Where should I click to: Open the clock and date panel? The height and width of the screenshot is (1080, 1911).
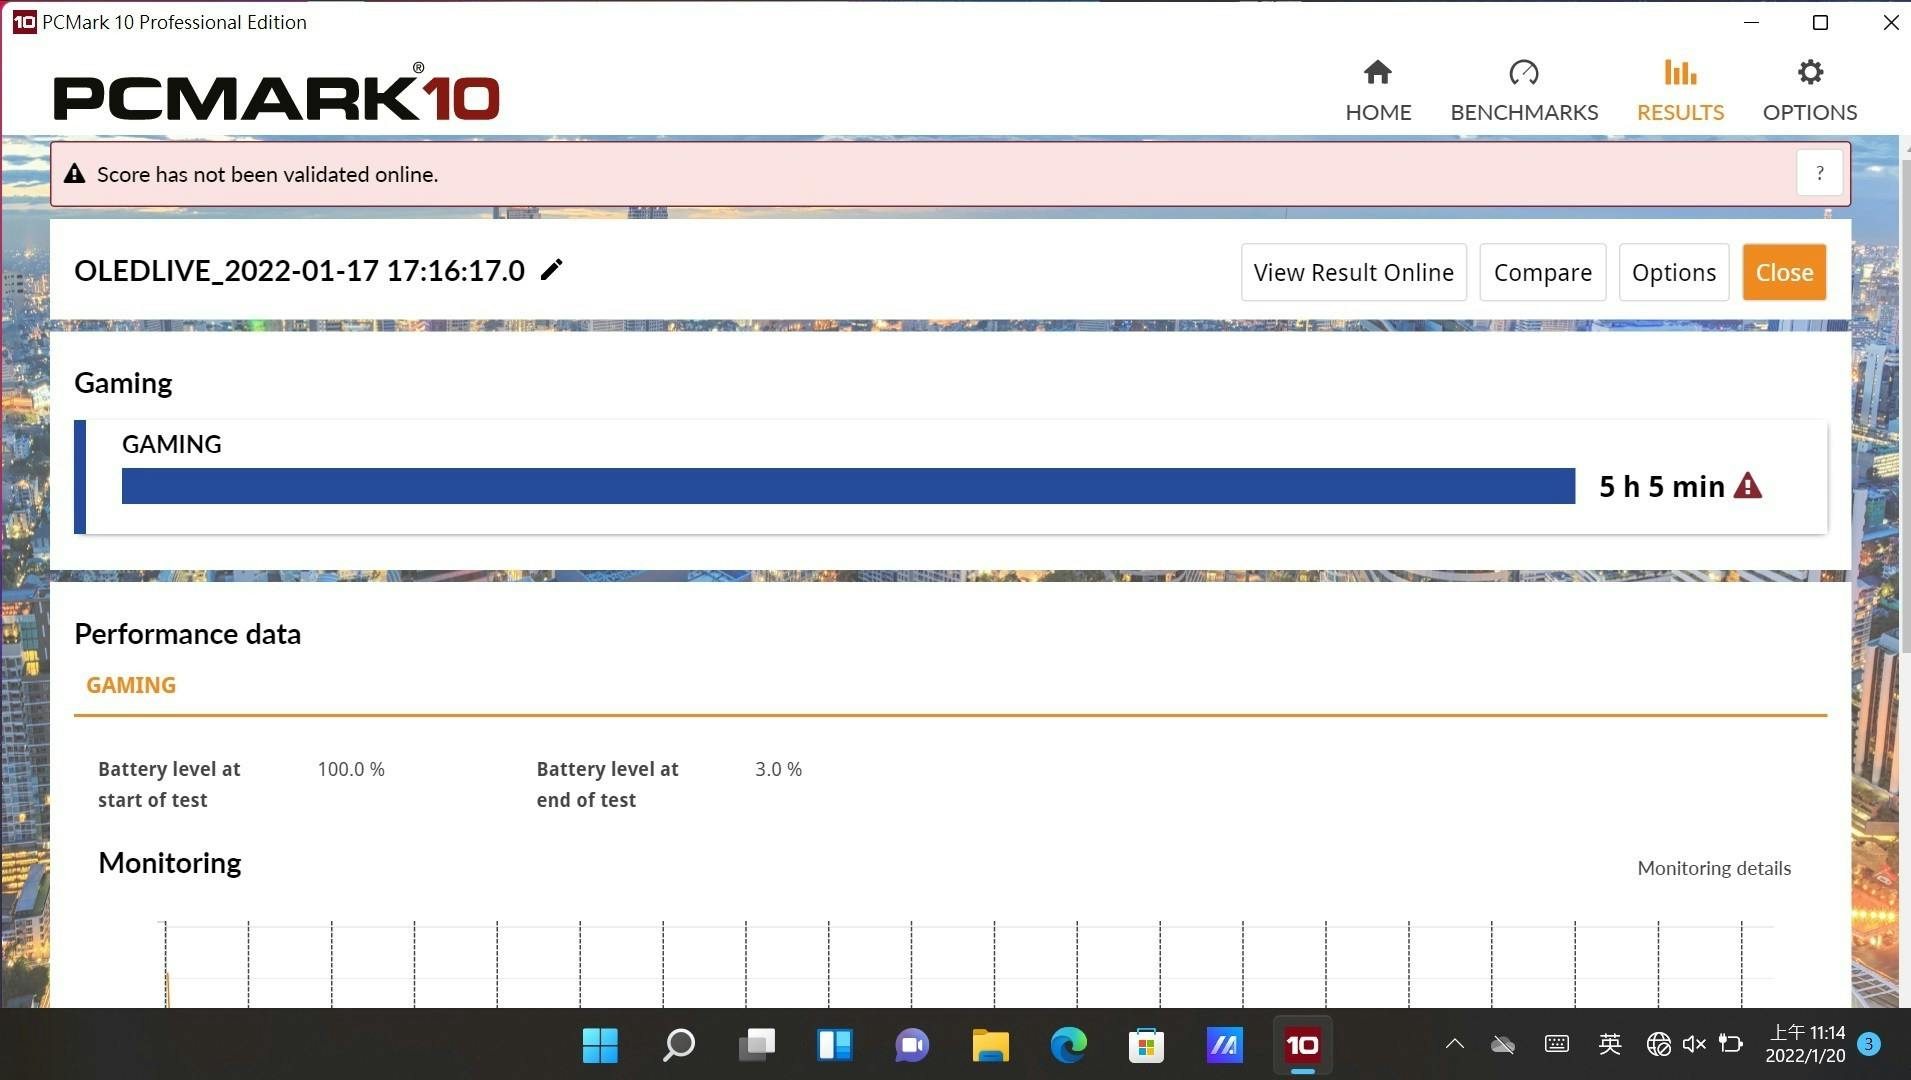(x=1806, y=1044)
